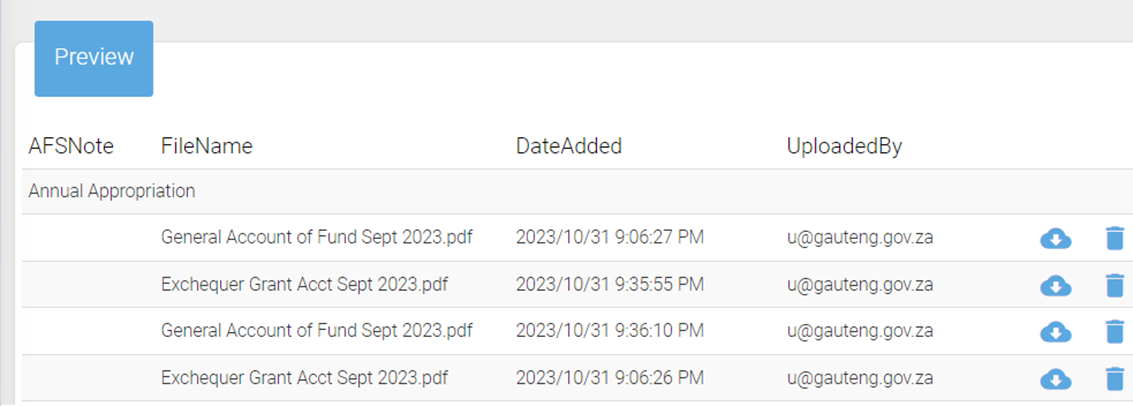The width and height of the screenshot is (1133, 406).
Task: Delete file added at 9:36:10 PM
Action: [x=1115, y=332]
